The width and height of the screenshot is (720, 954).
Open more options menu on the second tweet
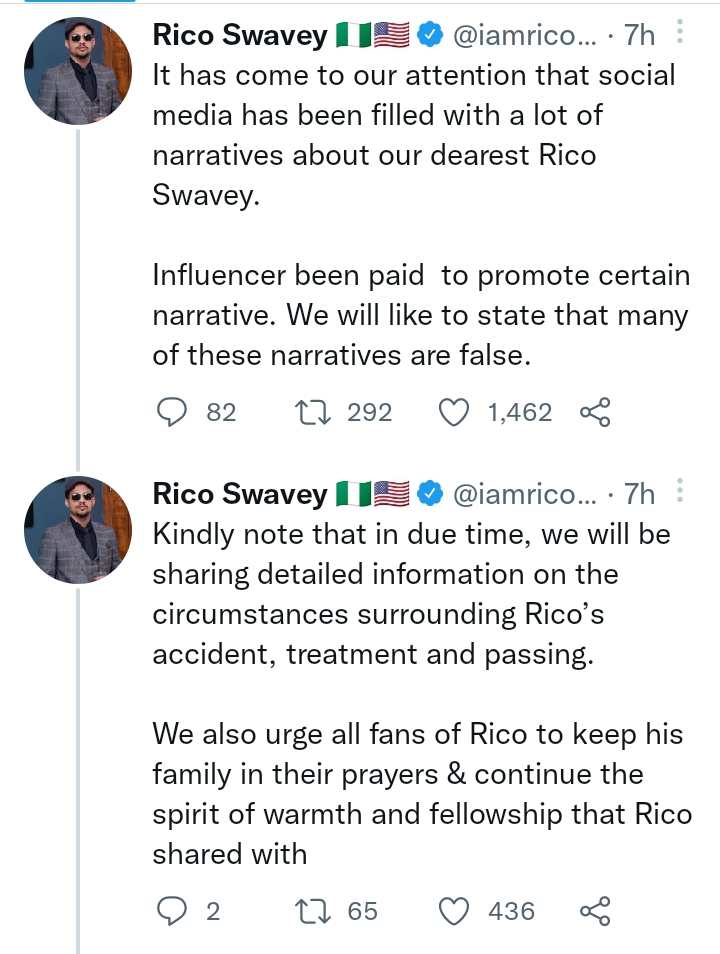click(x=679, y=493)
